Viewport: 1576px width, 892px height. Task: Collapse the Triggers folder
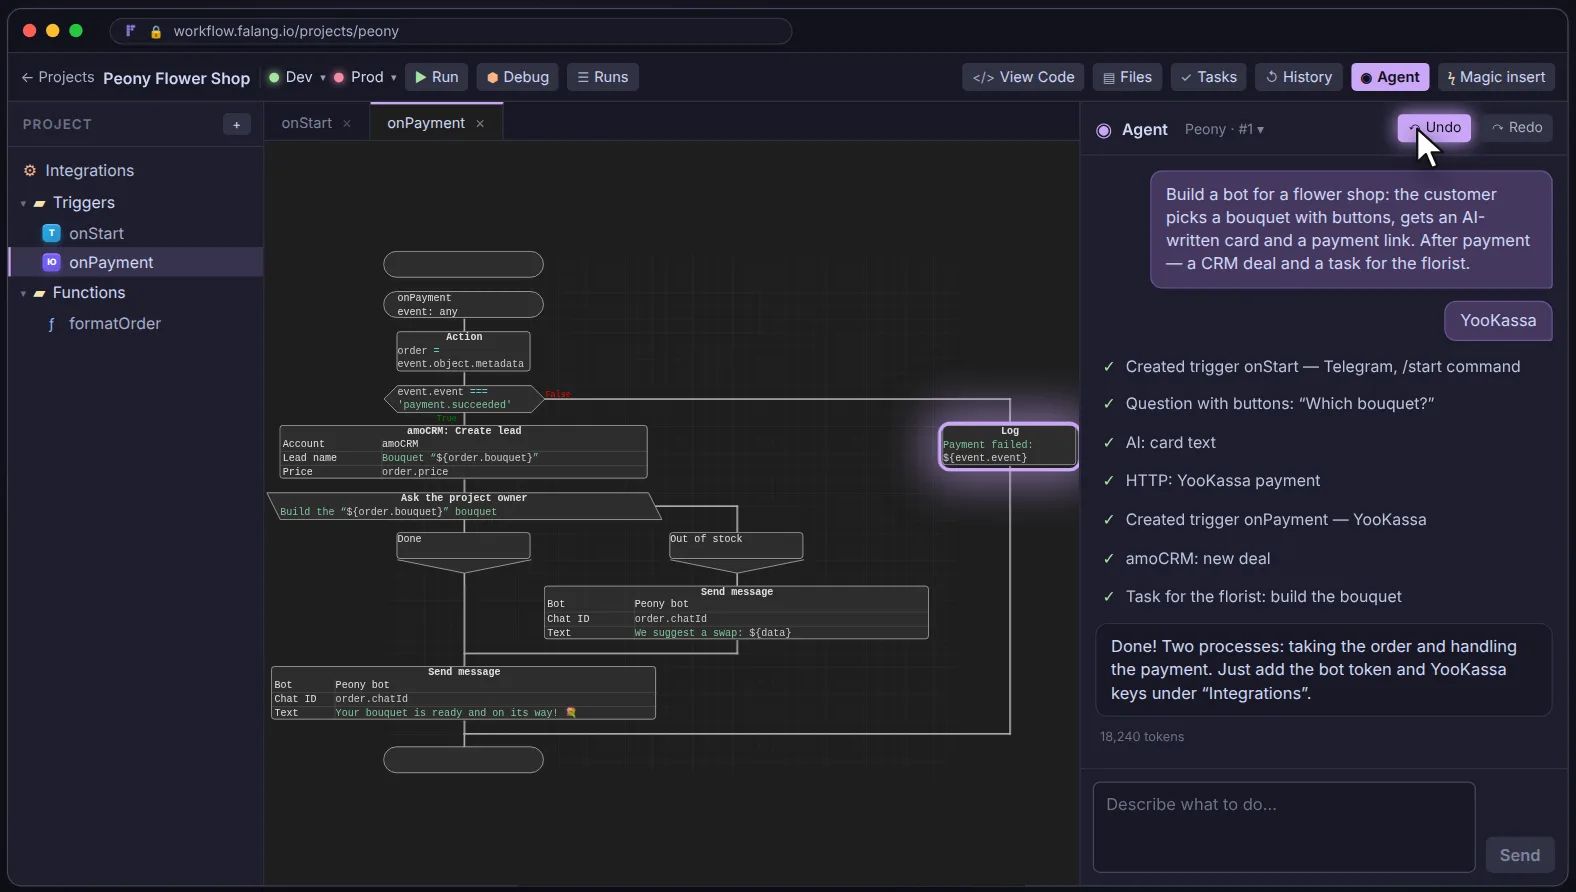point(23,203)
